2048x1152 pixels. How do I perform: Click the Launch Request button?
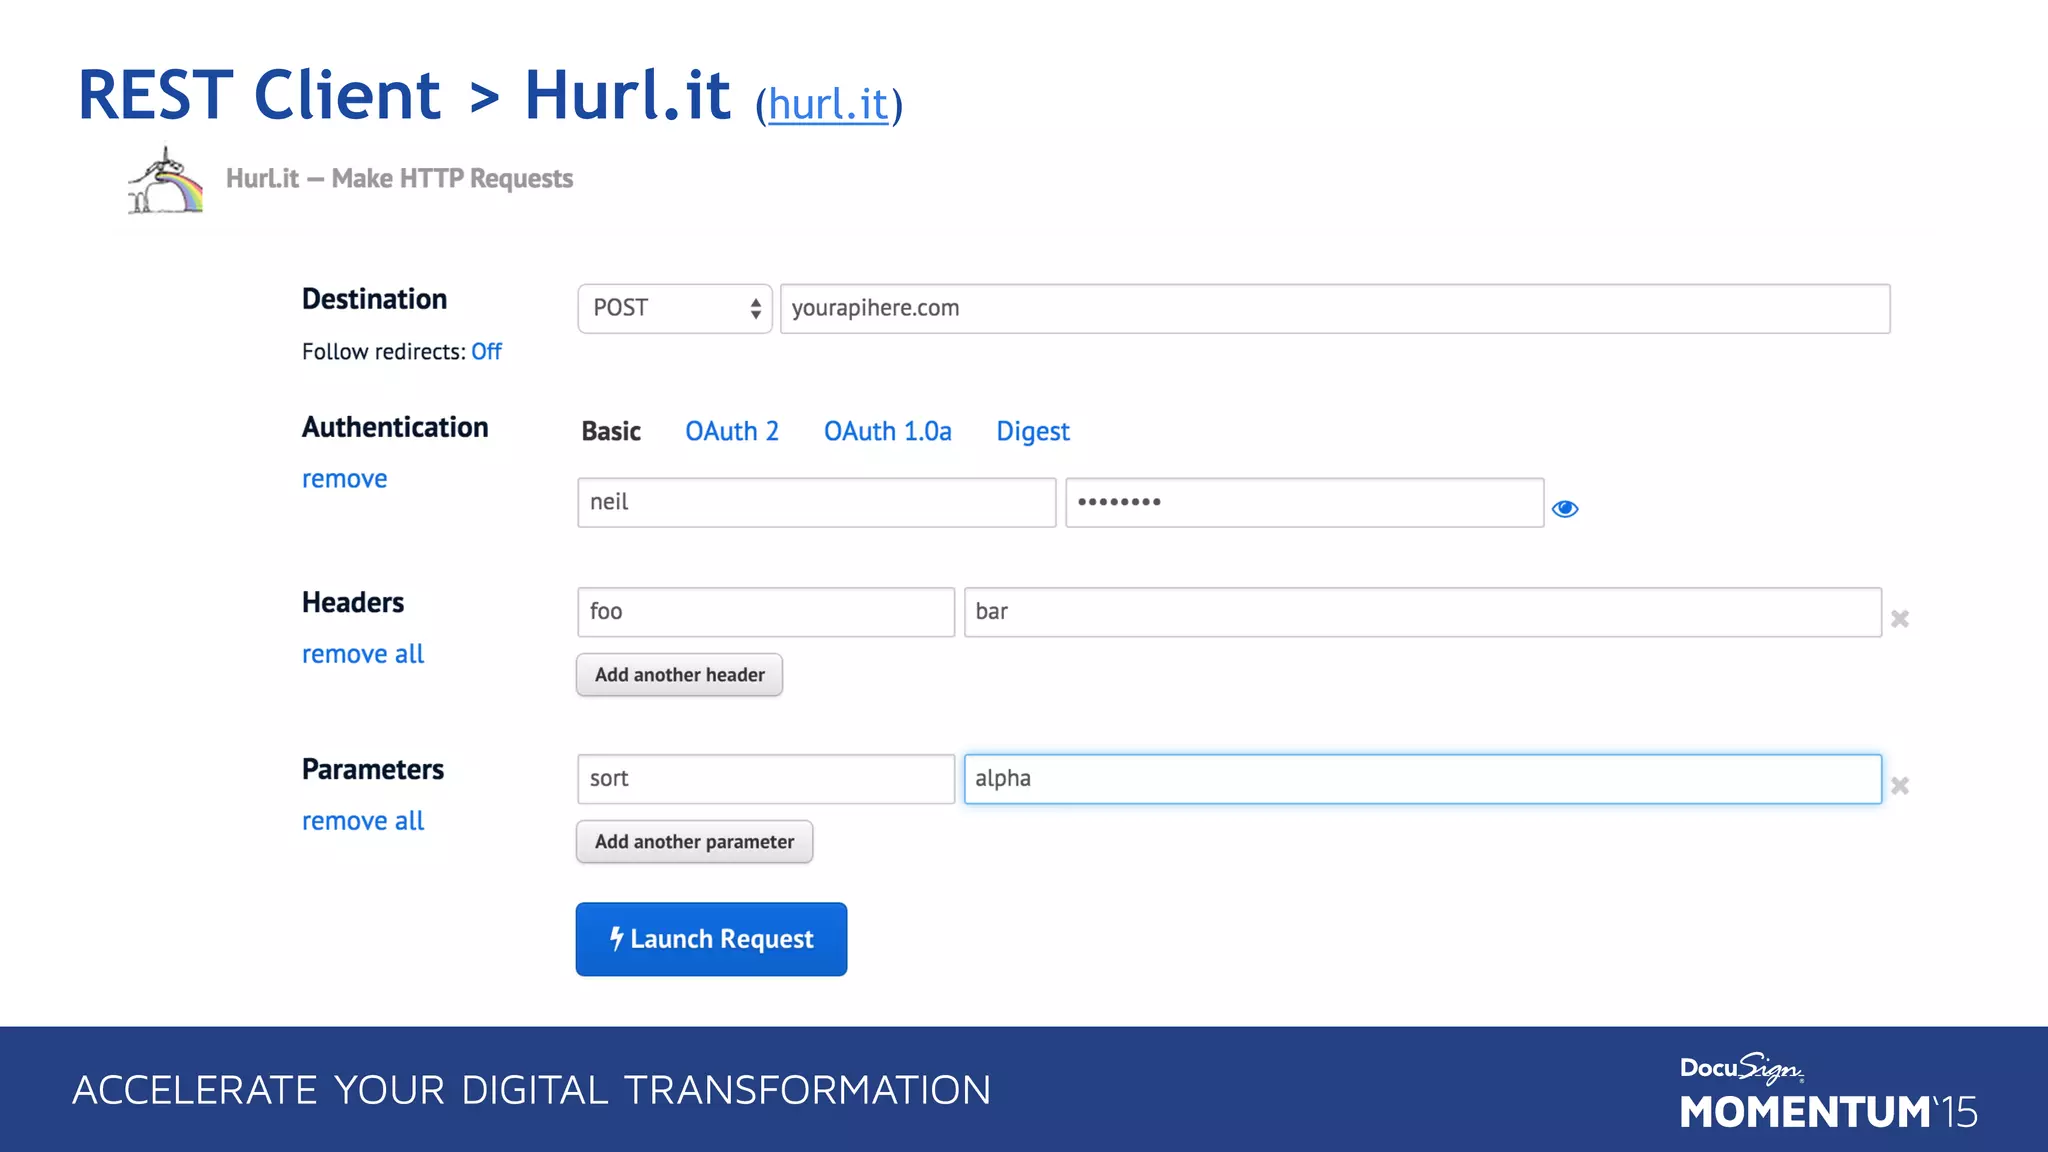click(x=711, y=939)
